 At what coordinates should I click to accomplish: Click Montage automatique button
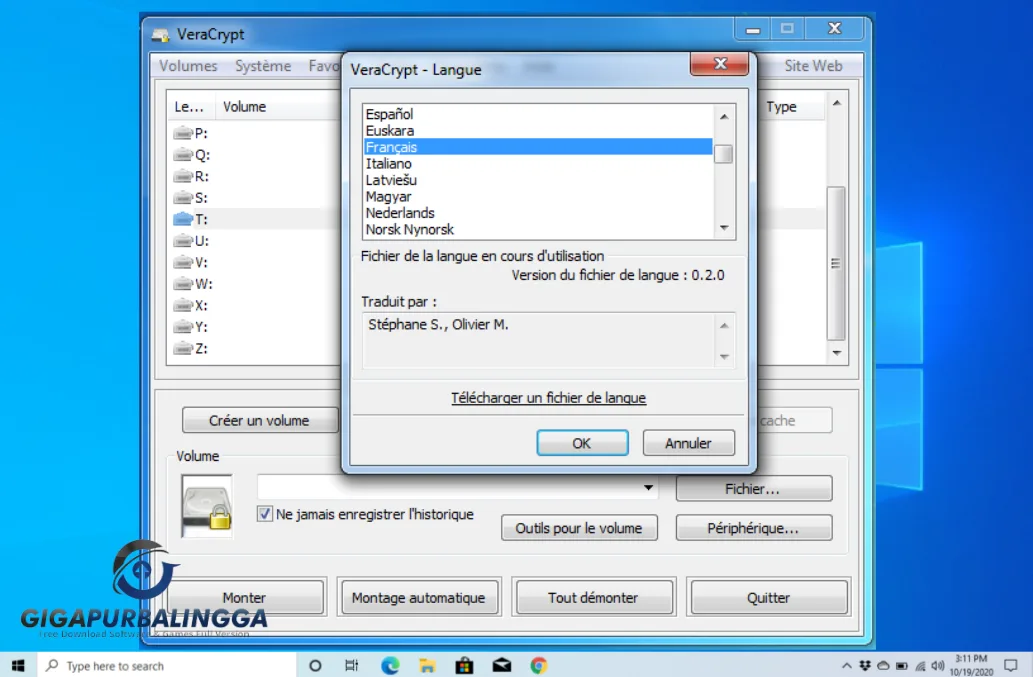(x=419, y=597)
